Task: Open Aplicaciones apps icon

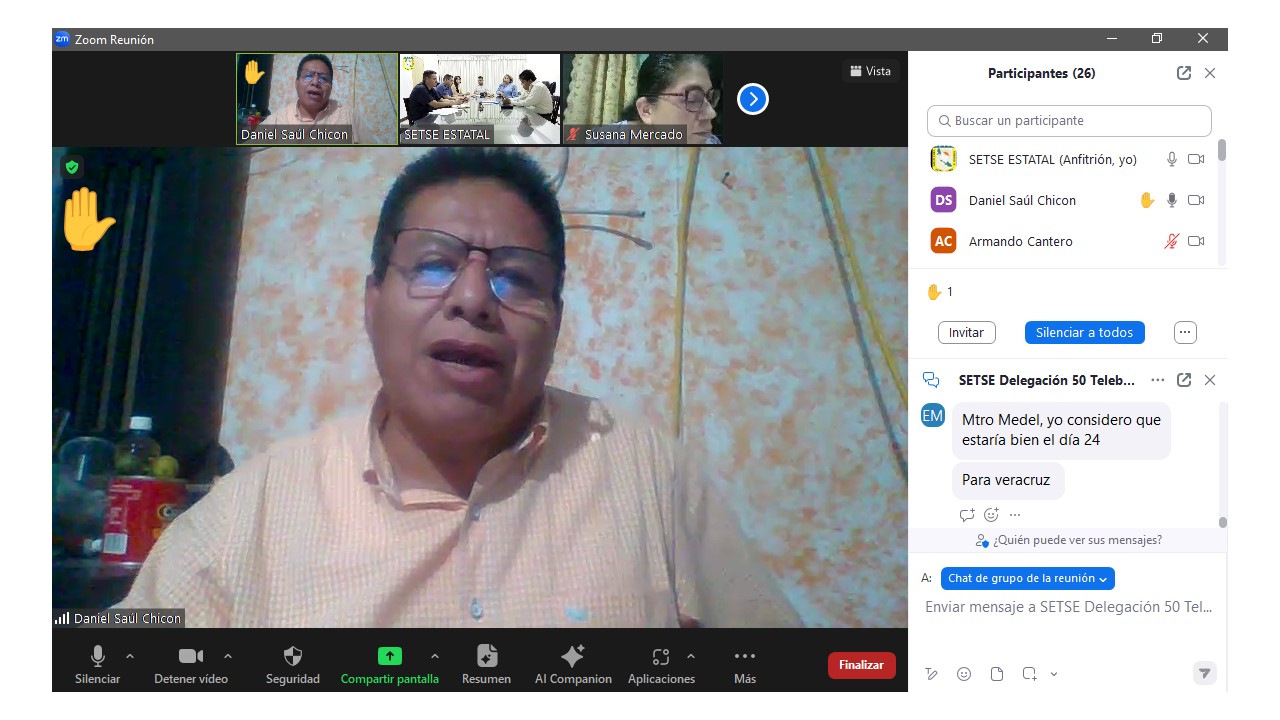Action: [x=660, y=657]
